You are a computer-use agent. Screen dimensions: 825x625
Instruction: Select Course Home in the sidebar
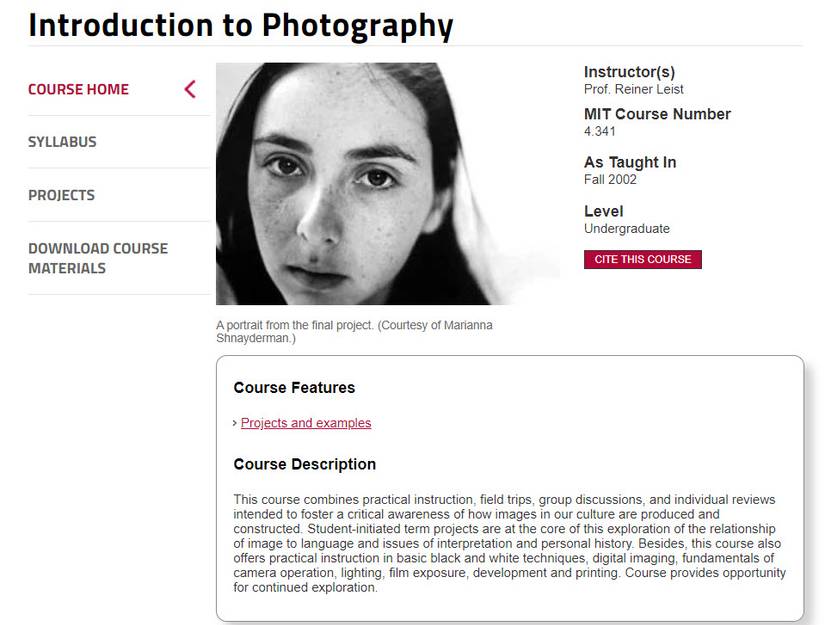click(x=78, y=88)
